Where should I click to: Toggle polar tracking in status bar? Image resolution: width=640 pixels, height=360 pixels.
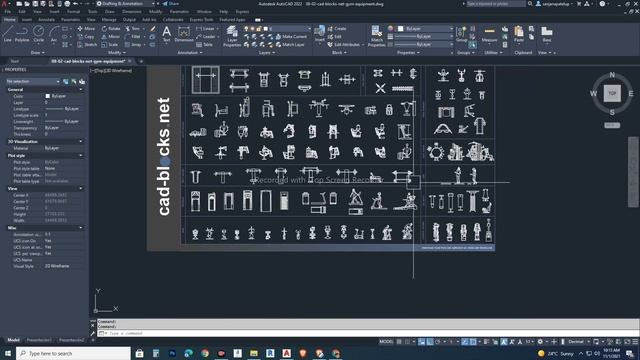click(x=438, y=342)
